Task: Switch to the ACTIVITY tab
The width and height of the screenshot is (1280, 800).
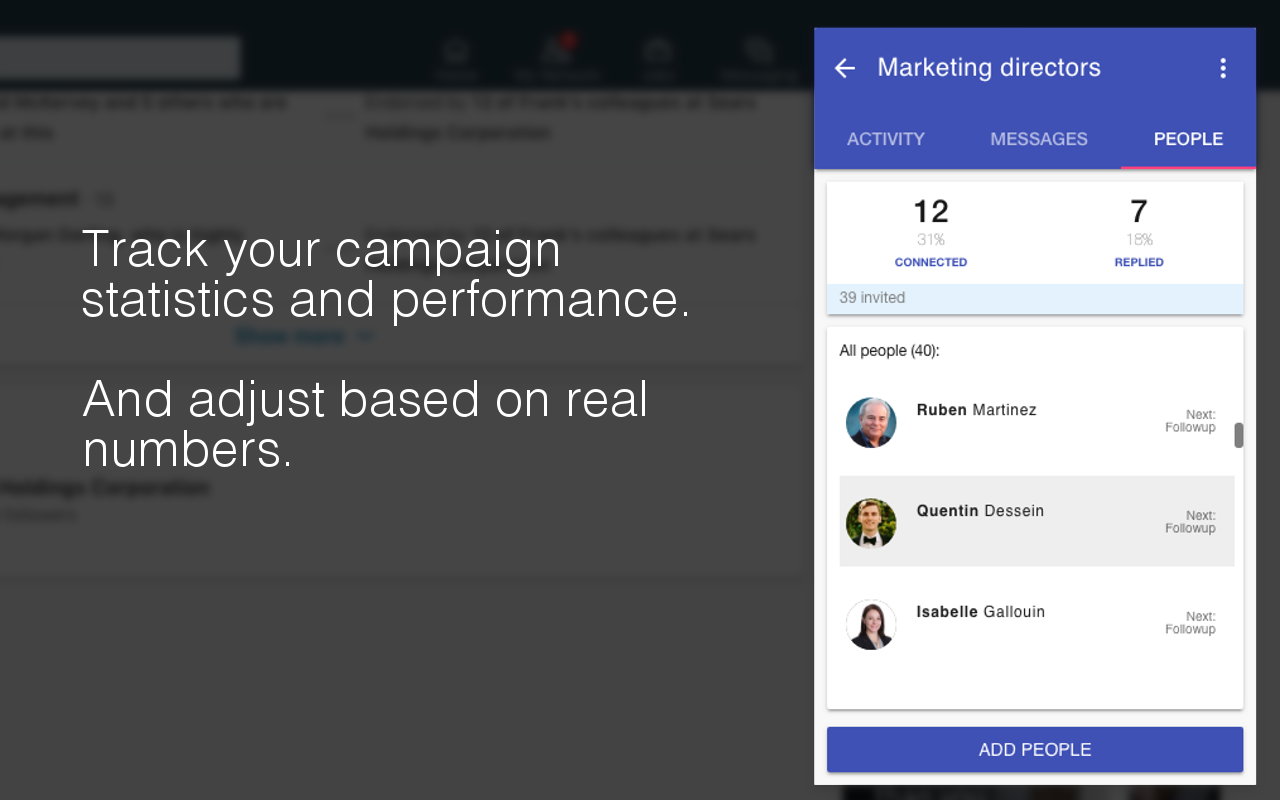Action: point(886,139)
